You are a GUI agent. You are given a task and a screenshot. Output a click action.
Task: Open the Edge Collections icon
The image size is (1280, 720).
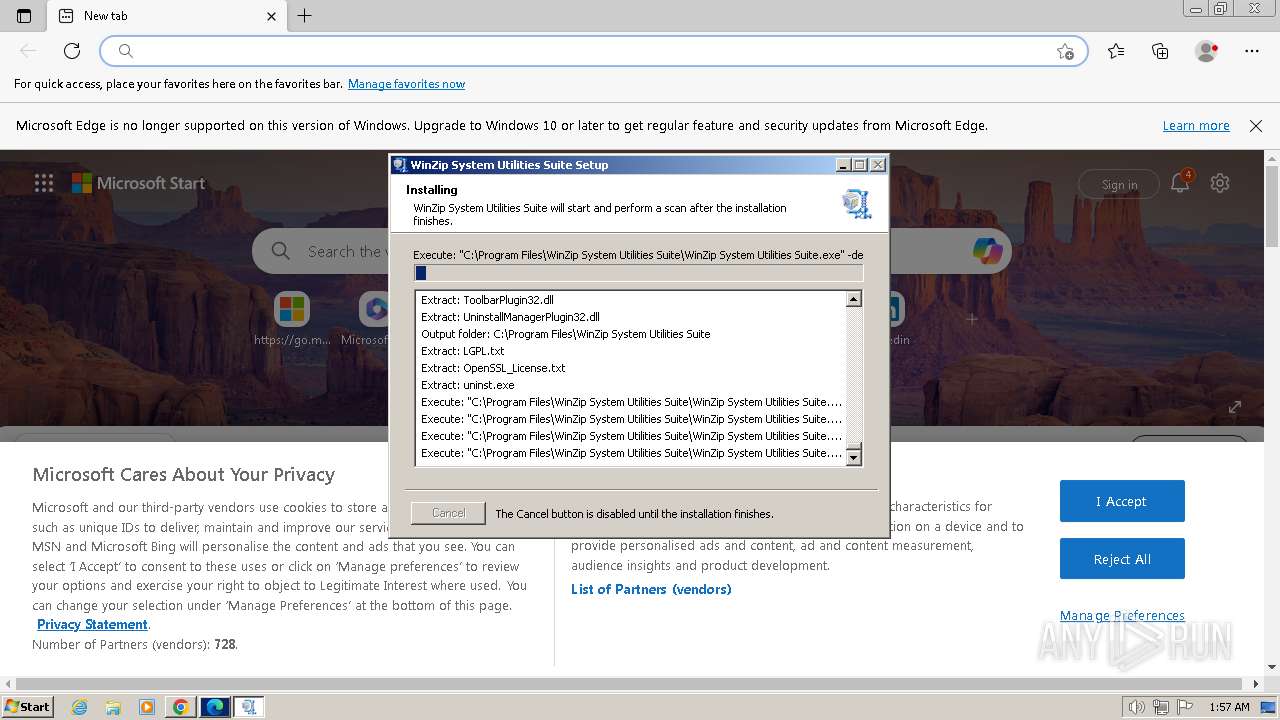click(x=1160, y=51)
